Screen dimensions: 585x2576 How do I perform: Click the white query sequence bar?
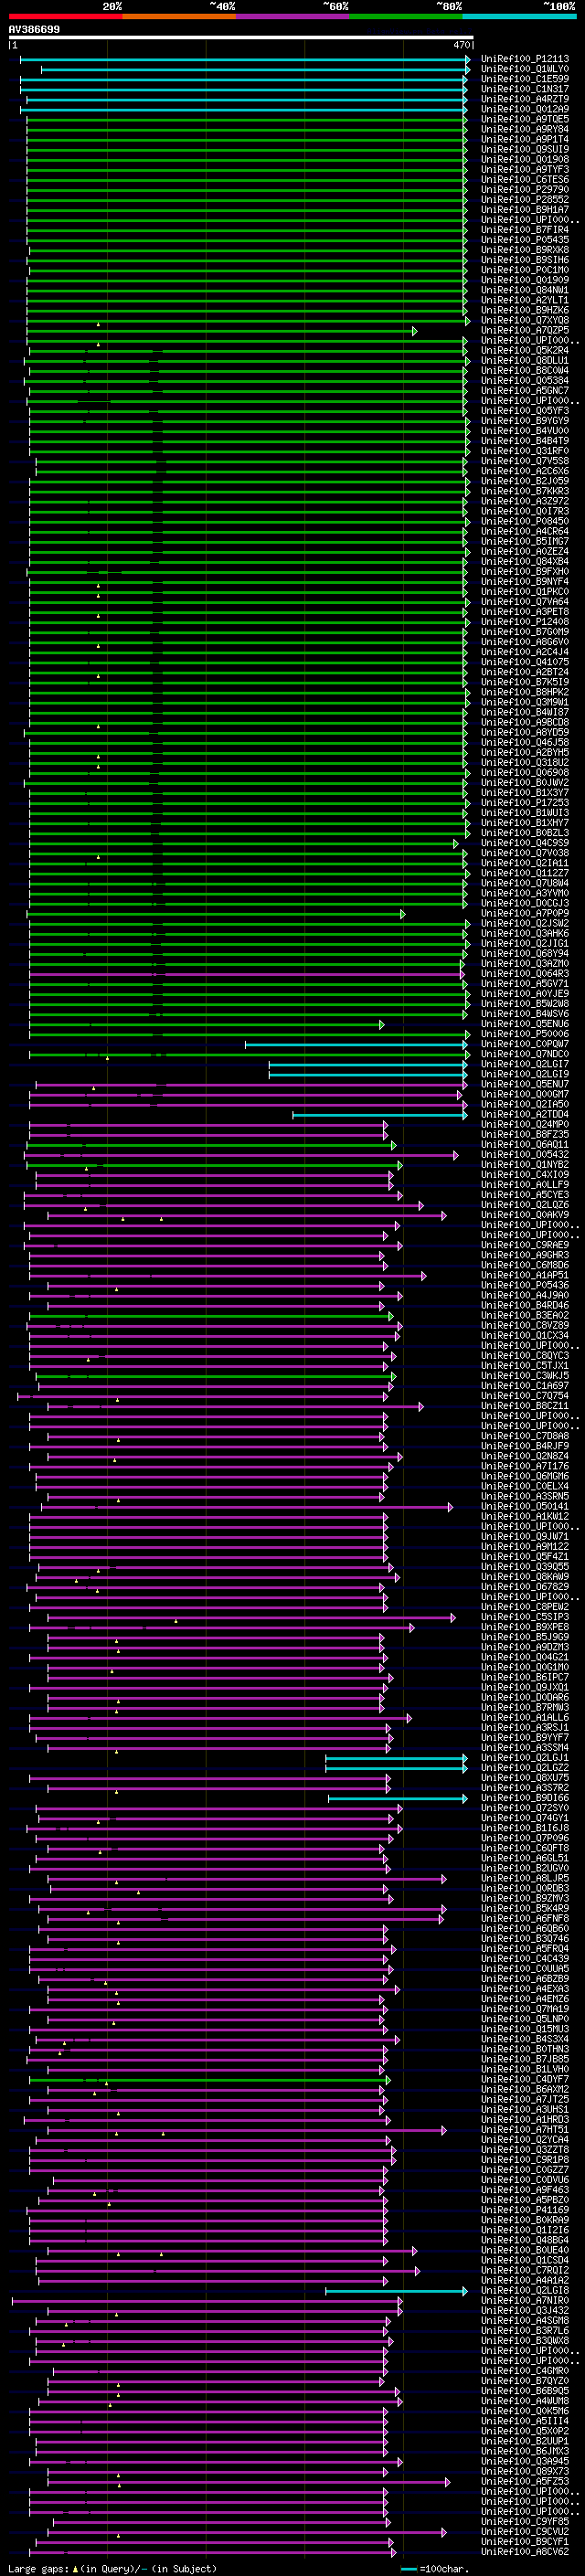(x=241, y=38)
